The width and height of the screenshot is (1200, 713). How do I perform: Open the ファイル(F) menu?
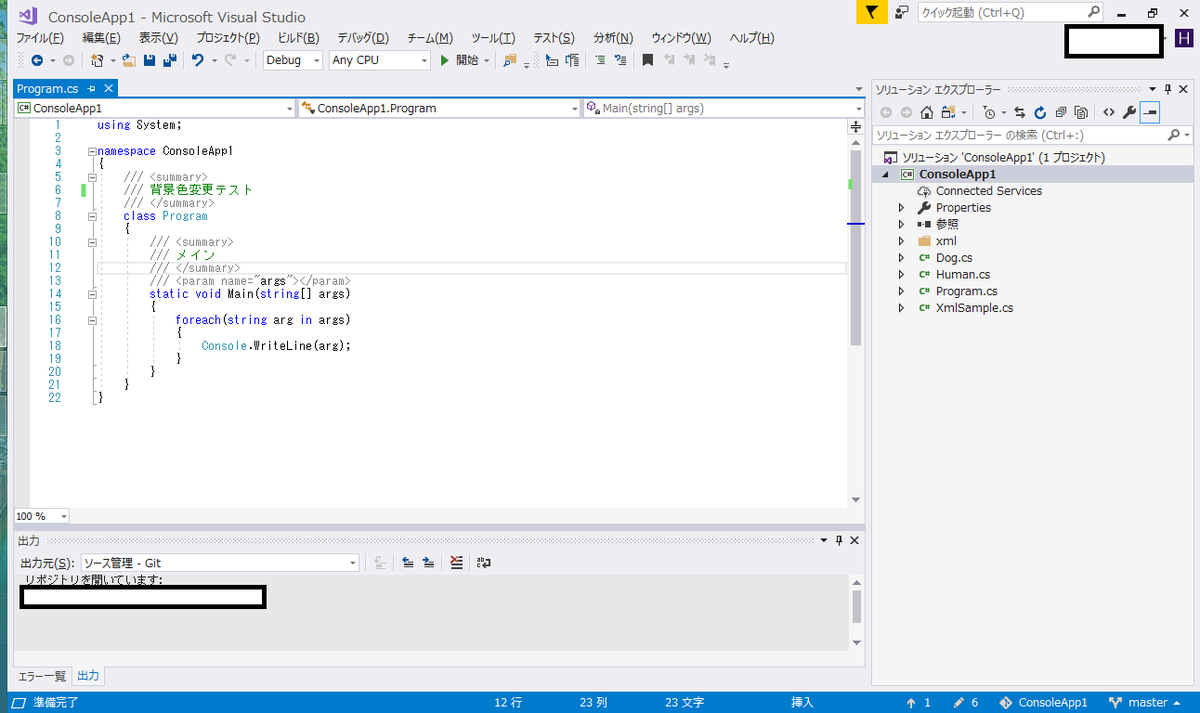pyautogui.click(x=40, y=38)
